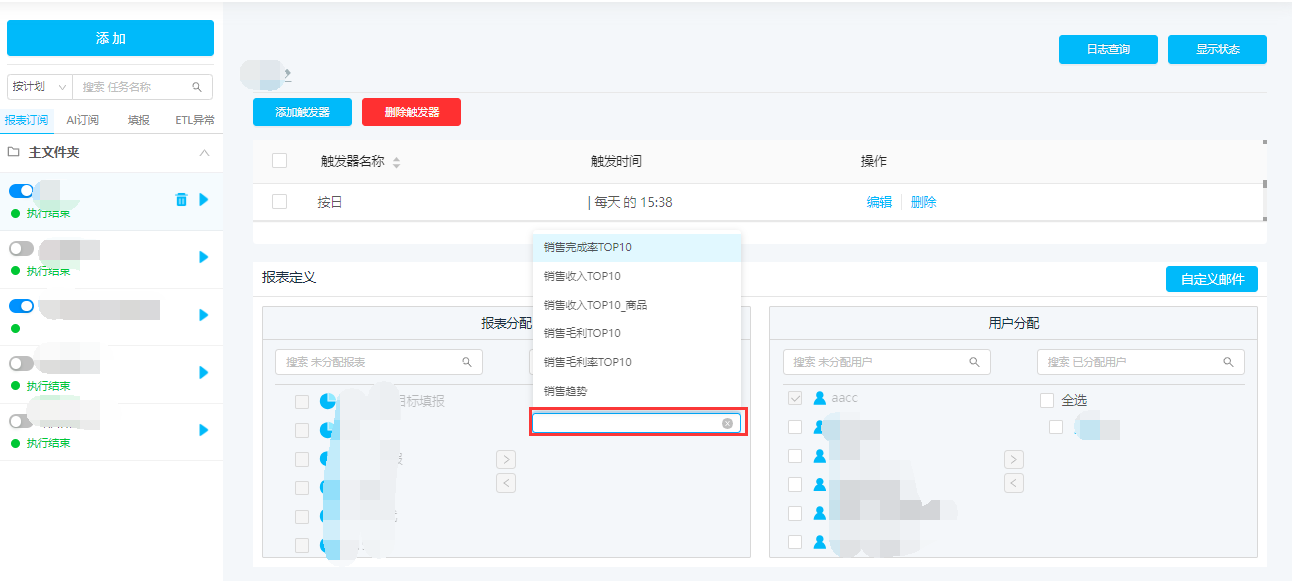Click magnifier in 搜索 已分配用户 box
This screenshot has width=1292, height=581.
coord(1229,362)
